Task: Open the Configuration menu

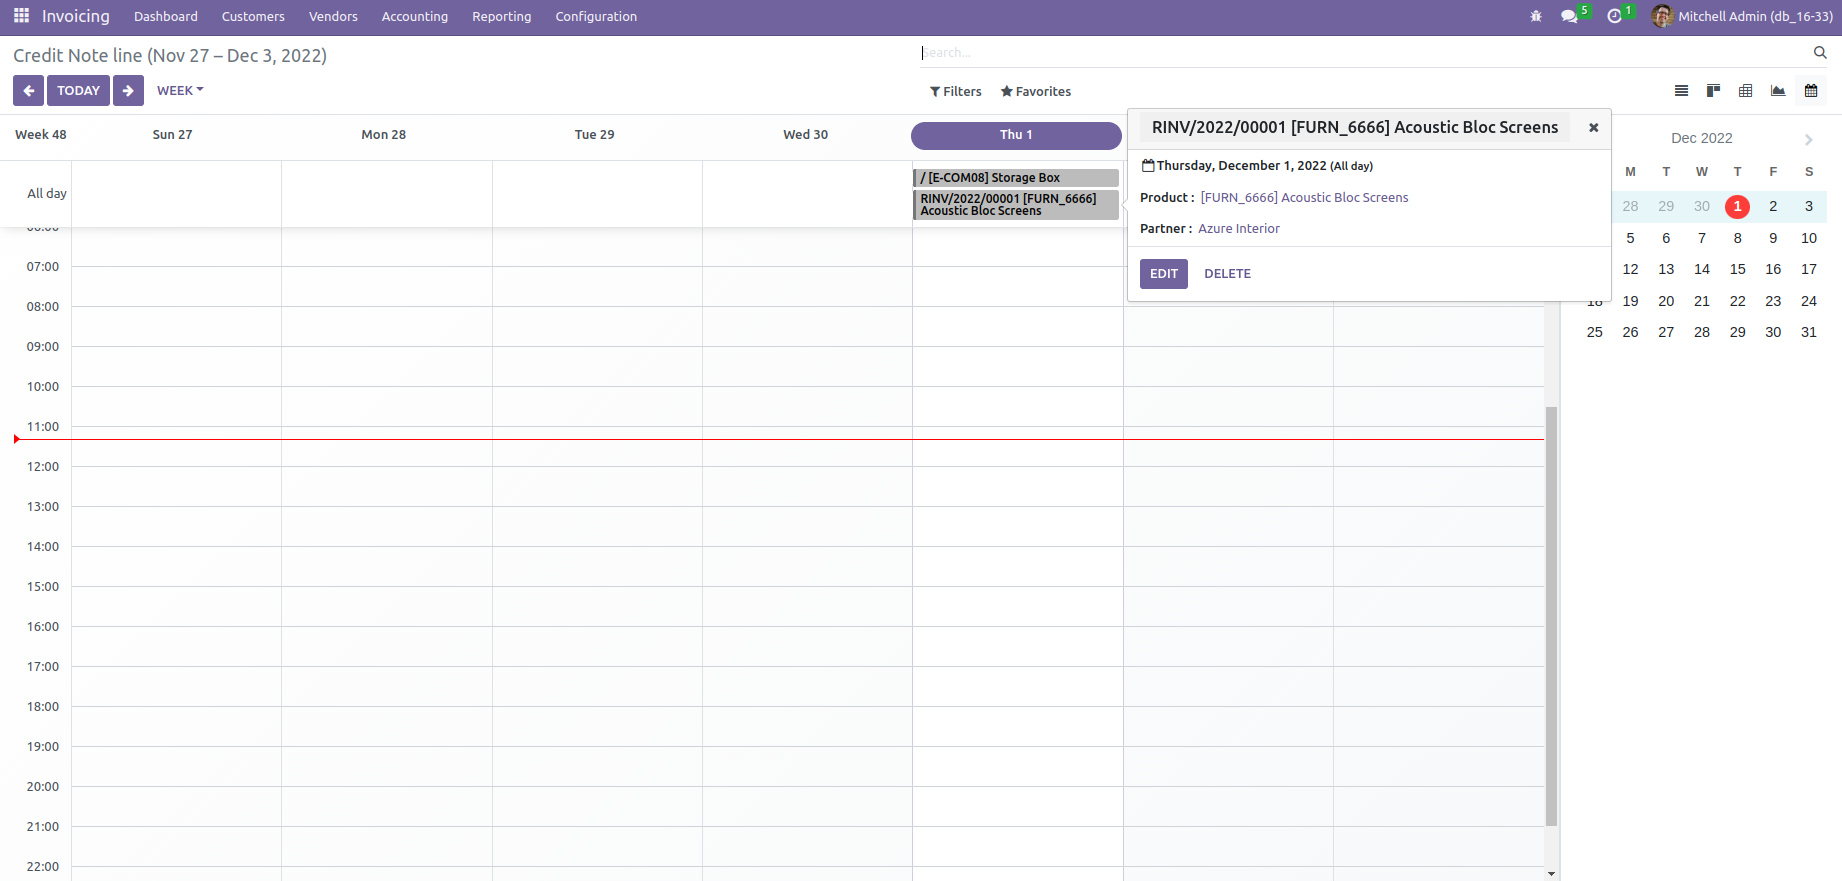Action: tap(596, 17)
